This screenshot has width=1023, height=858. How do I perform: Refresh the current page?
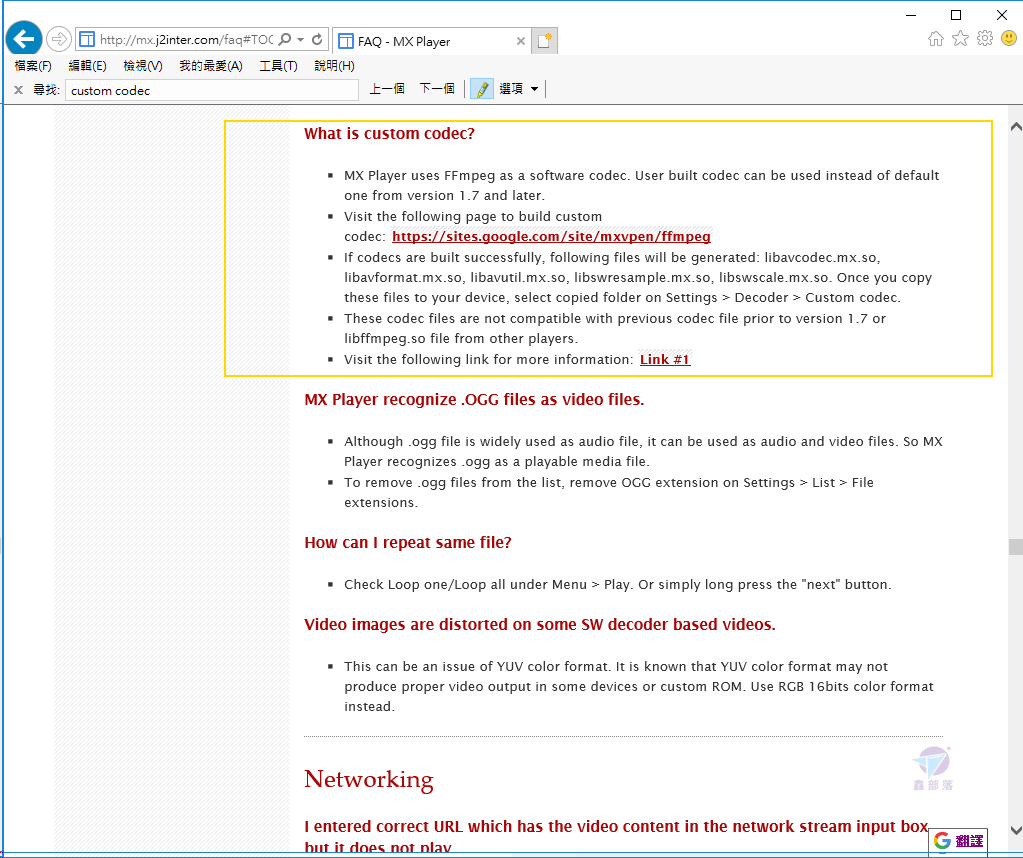[x=317, y=40]
